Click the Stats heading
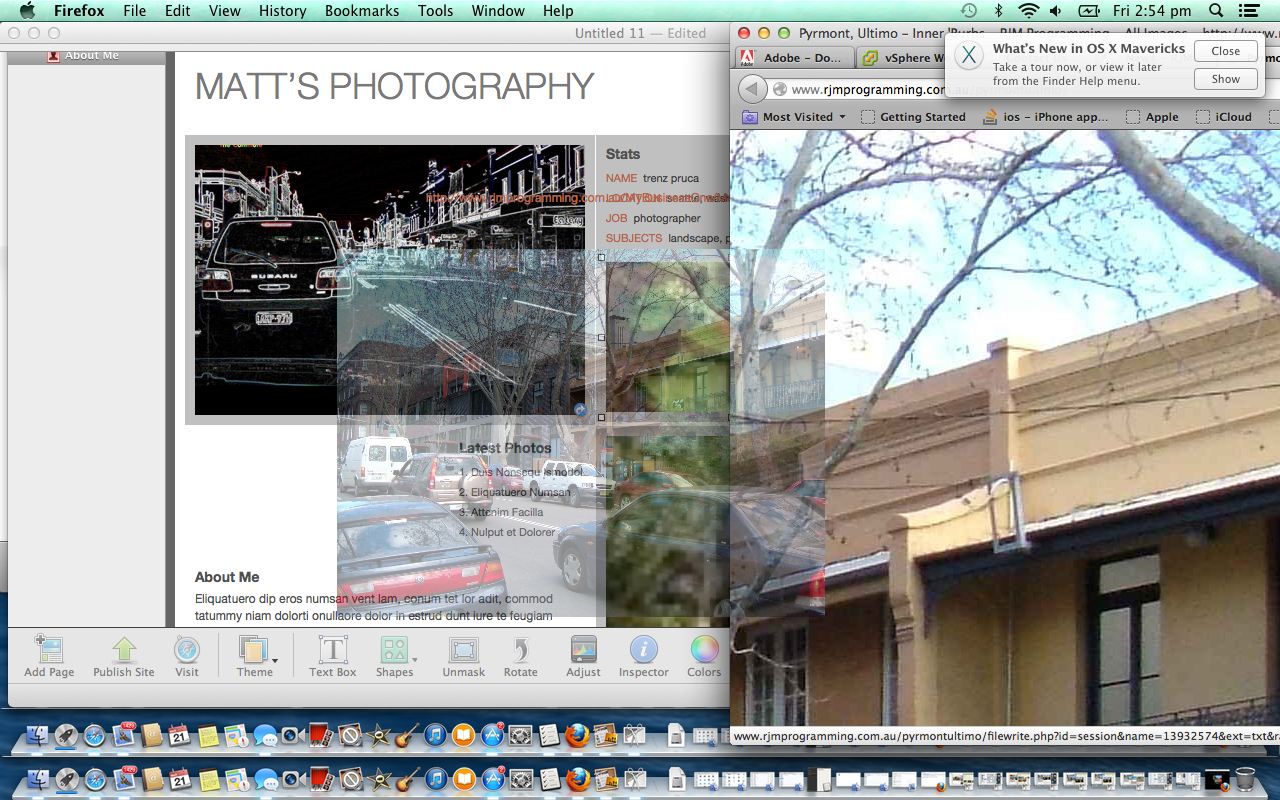Screen dimensions: 1280x800 point(622,154)
